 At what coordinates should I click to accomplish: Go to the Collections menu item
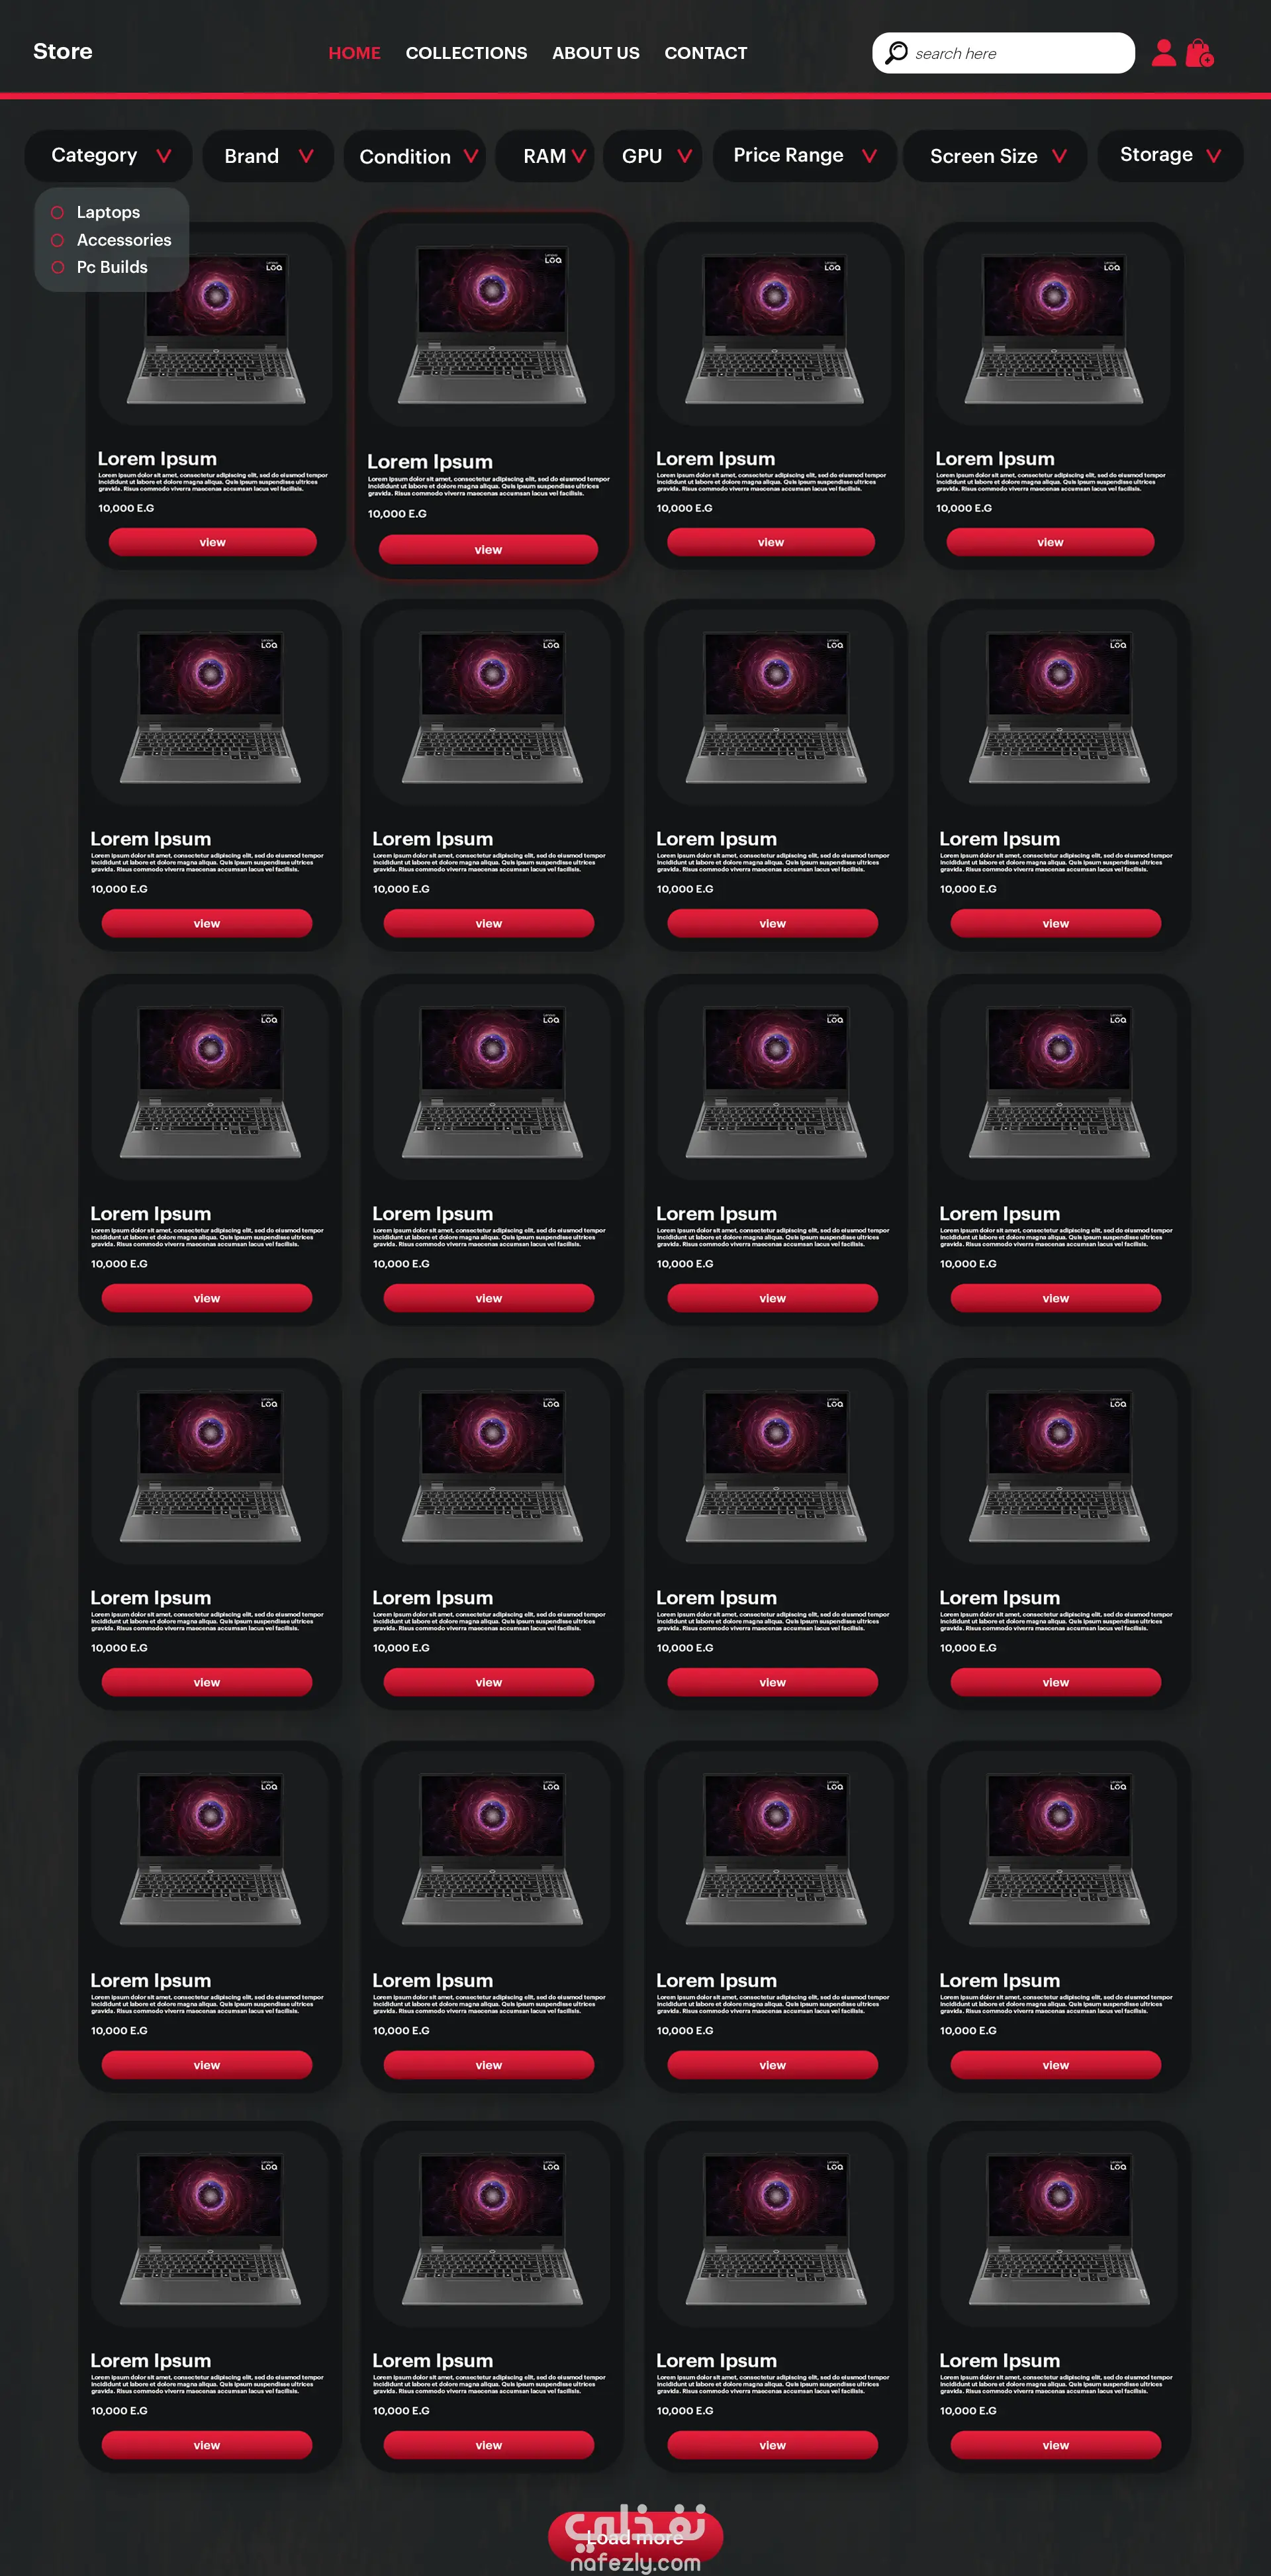tap(466, 54)
